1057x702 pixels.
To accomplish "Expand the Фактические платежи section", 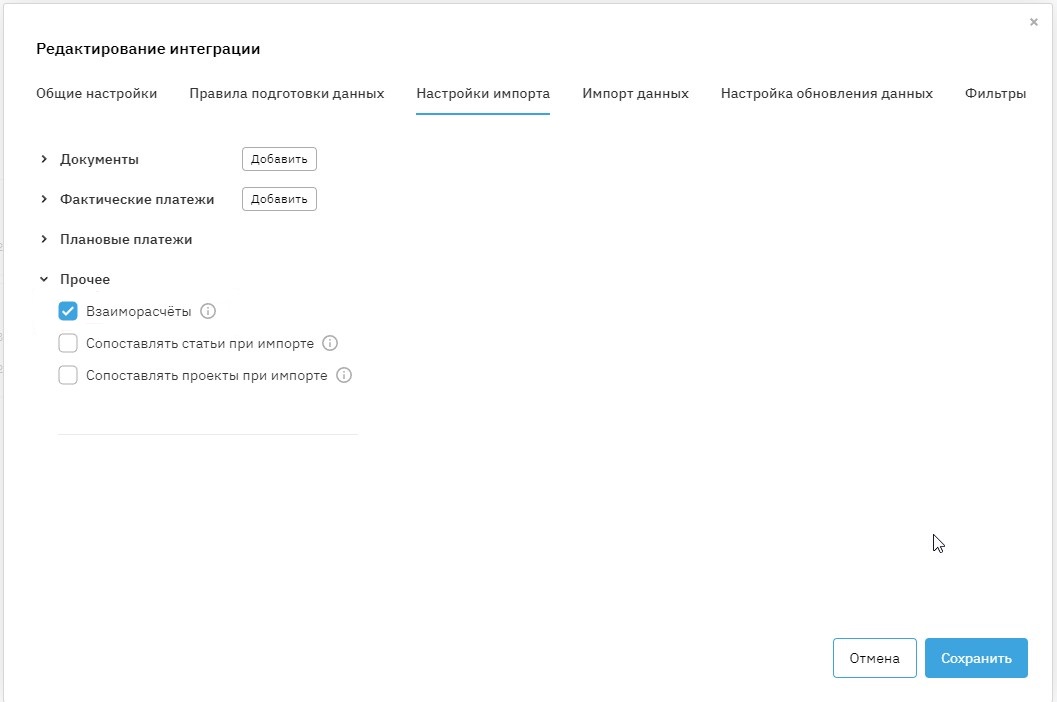I will point(44,199).
